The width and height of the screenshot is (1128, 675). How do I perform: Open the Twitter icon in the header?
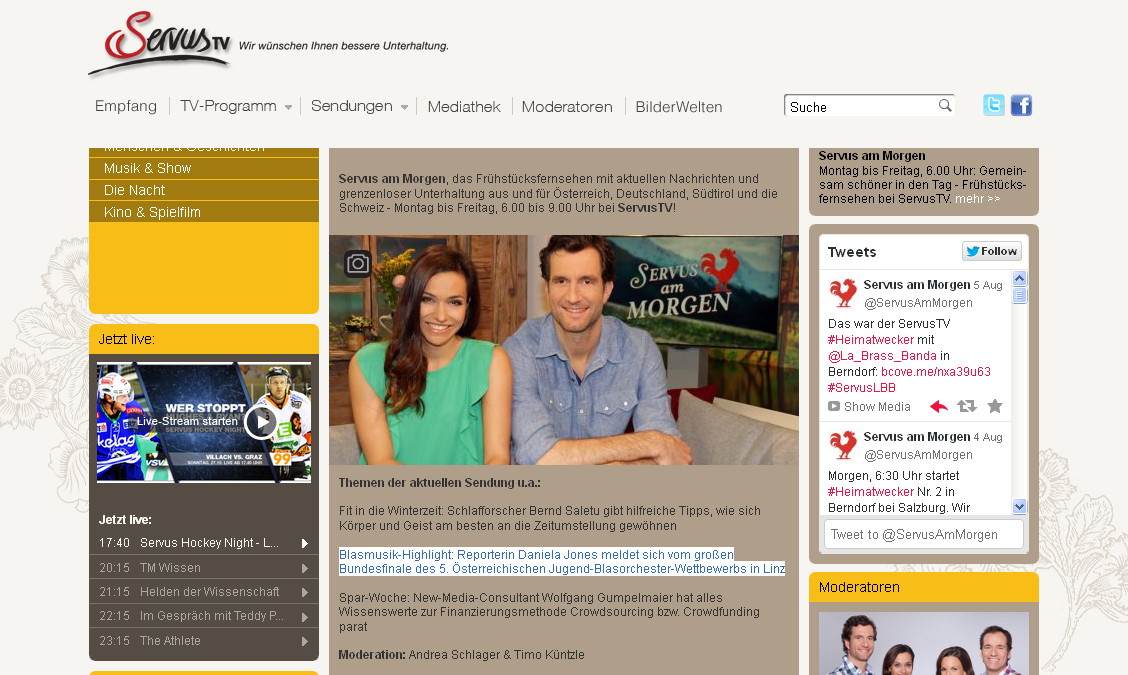pos(993,105)
